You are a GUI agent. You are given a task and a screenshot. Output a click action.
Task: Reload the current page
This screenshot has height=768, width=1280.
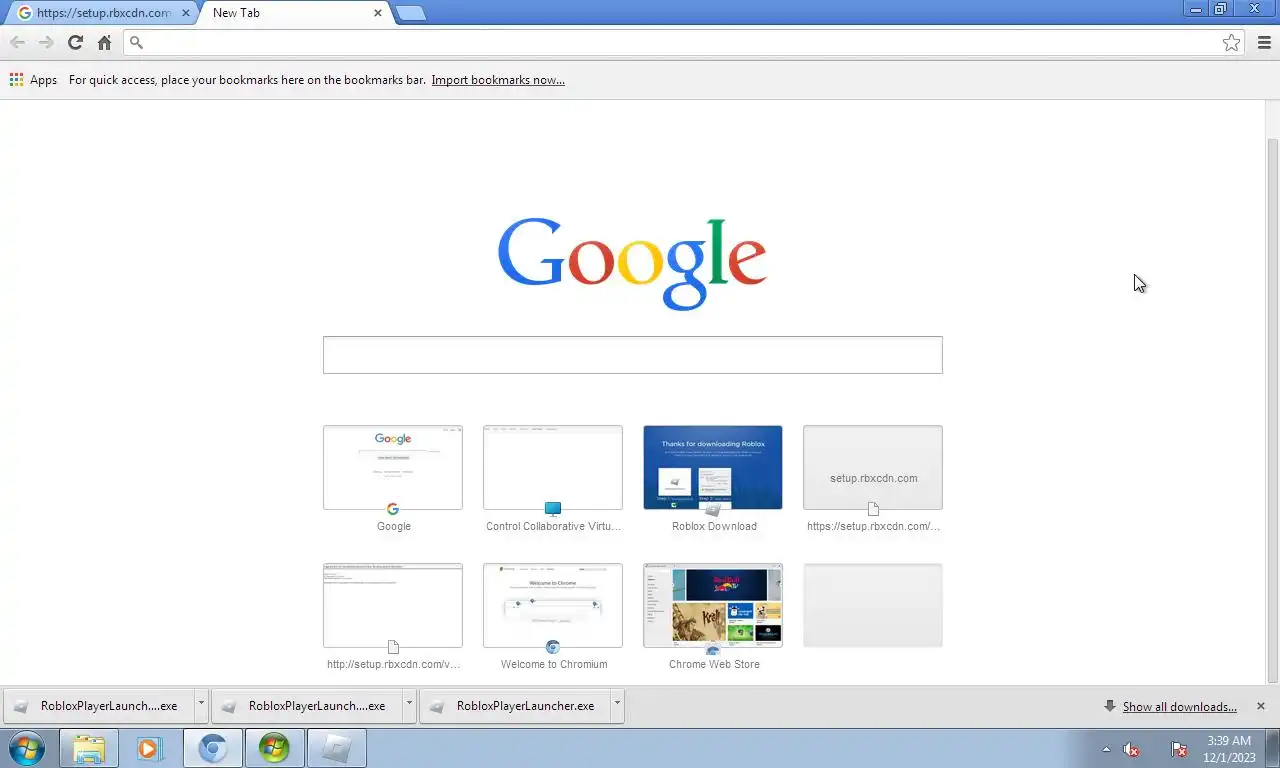coord(75,42)
